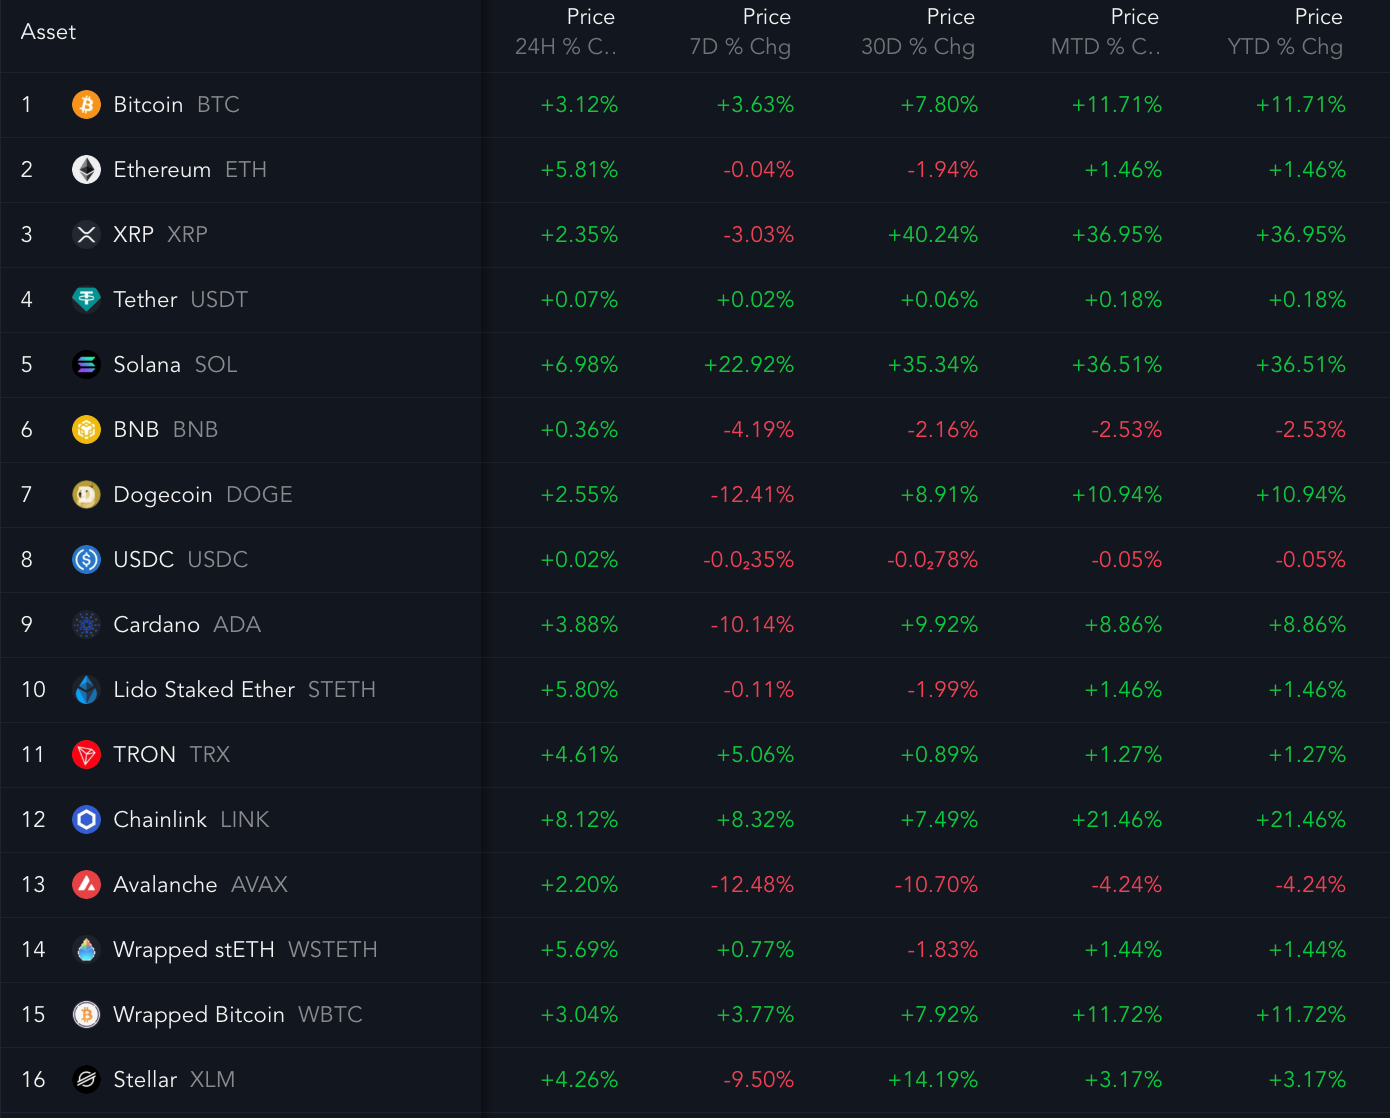Click BNB's YTD change -2.53%
The width and height of the screenshot is (1390, 1118).
click(x=1310, y=430)
